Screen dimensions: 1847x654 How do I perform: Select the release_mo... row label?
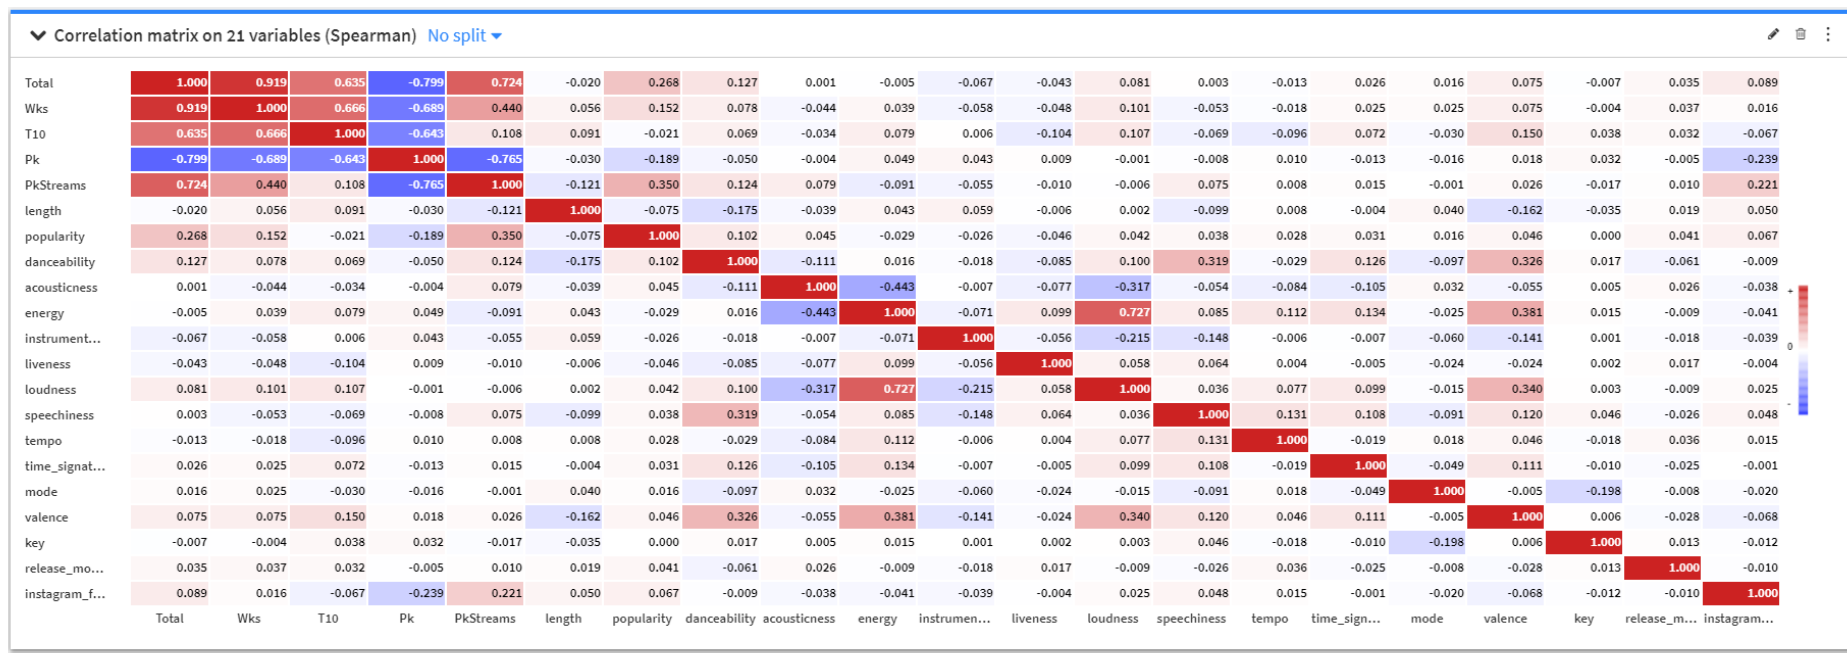(x=64, y=569)
